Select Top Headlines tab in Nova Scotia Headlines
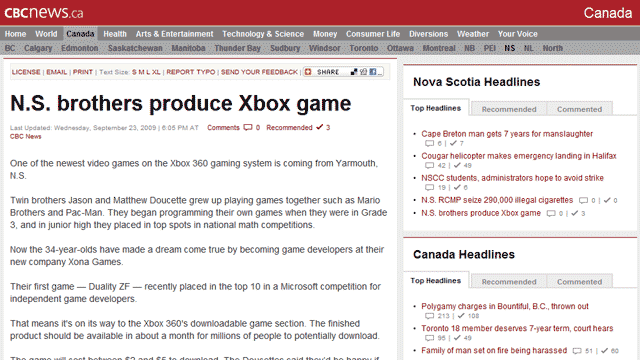This screenshot has height=360, width=640. click(x=436, y=108)
